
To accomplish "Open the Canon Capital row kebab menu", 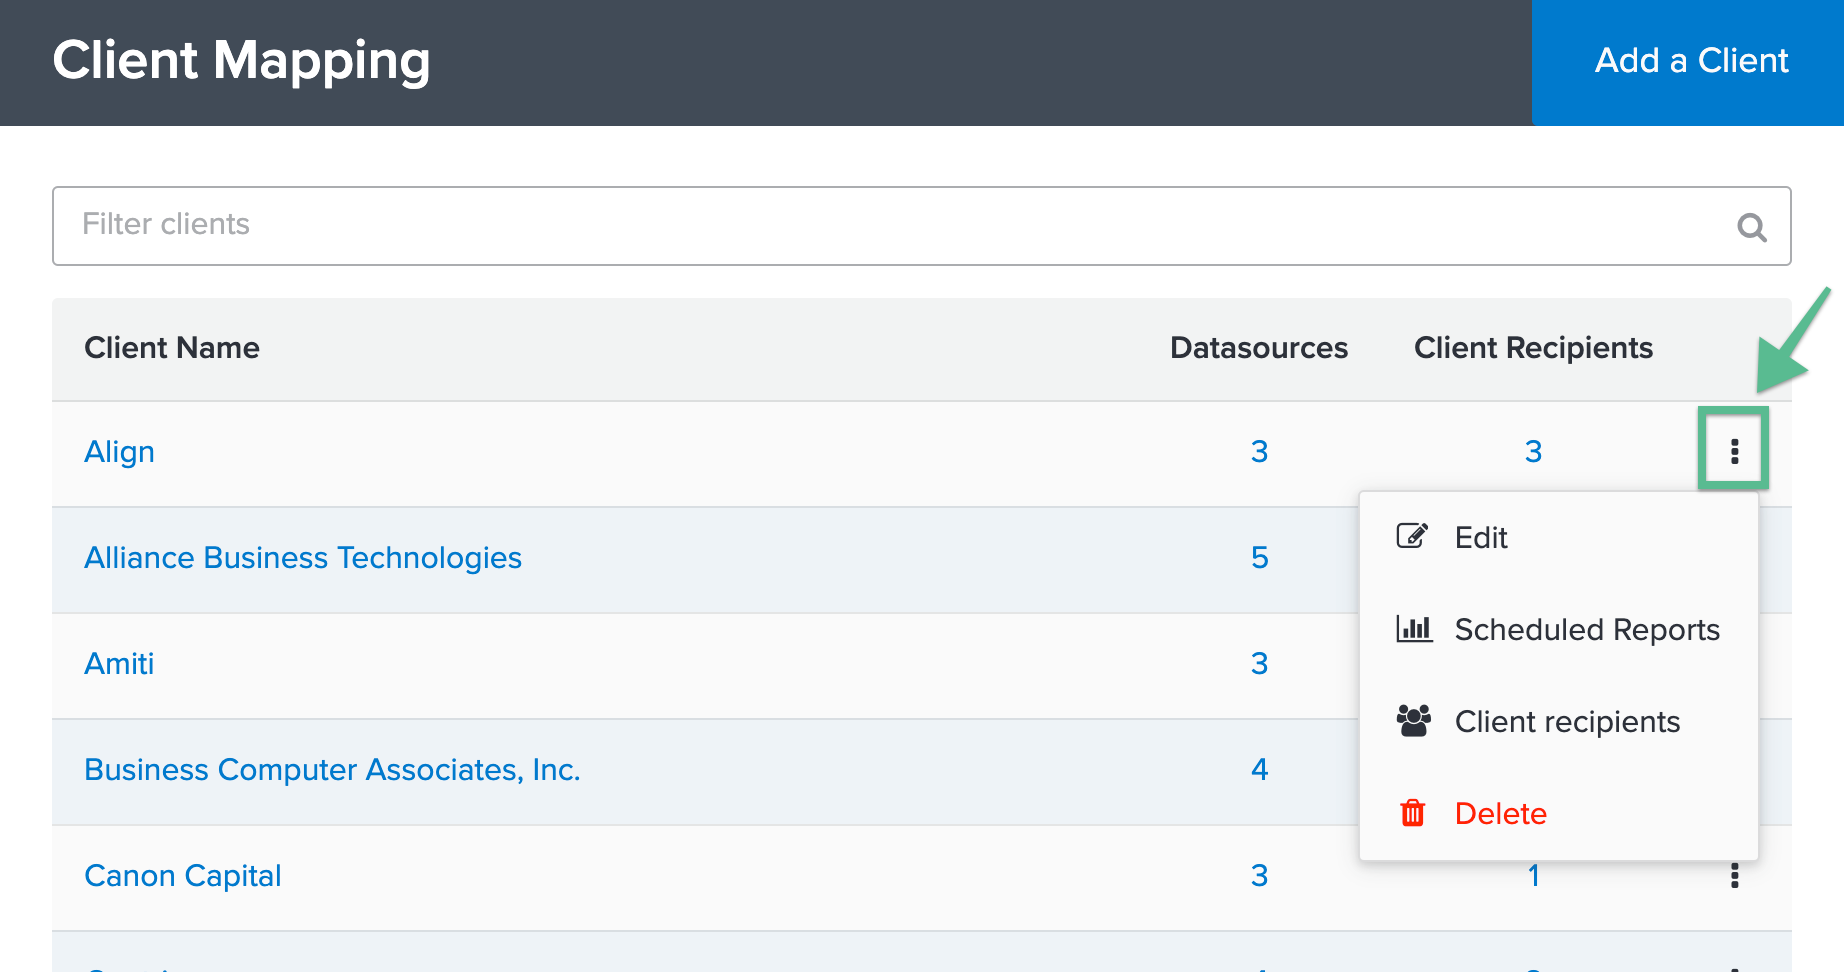I will click(x=1734, y=876).
